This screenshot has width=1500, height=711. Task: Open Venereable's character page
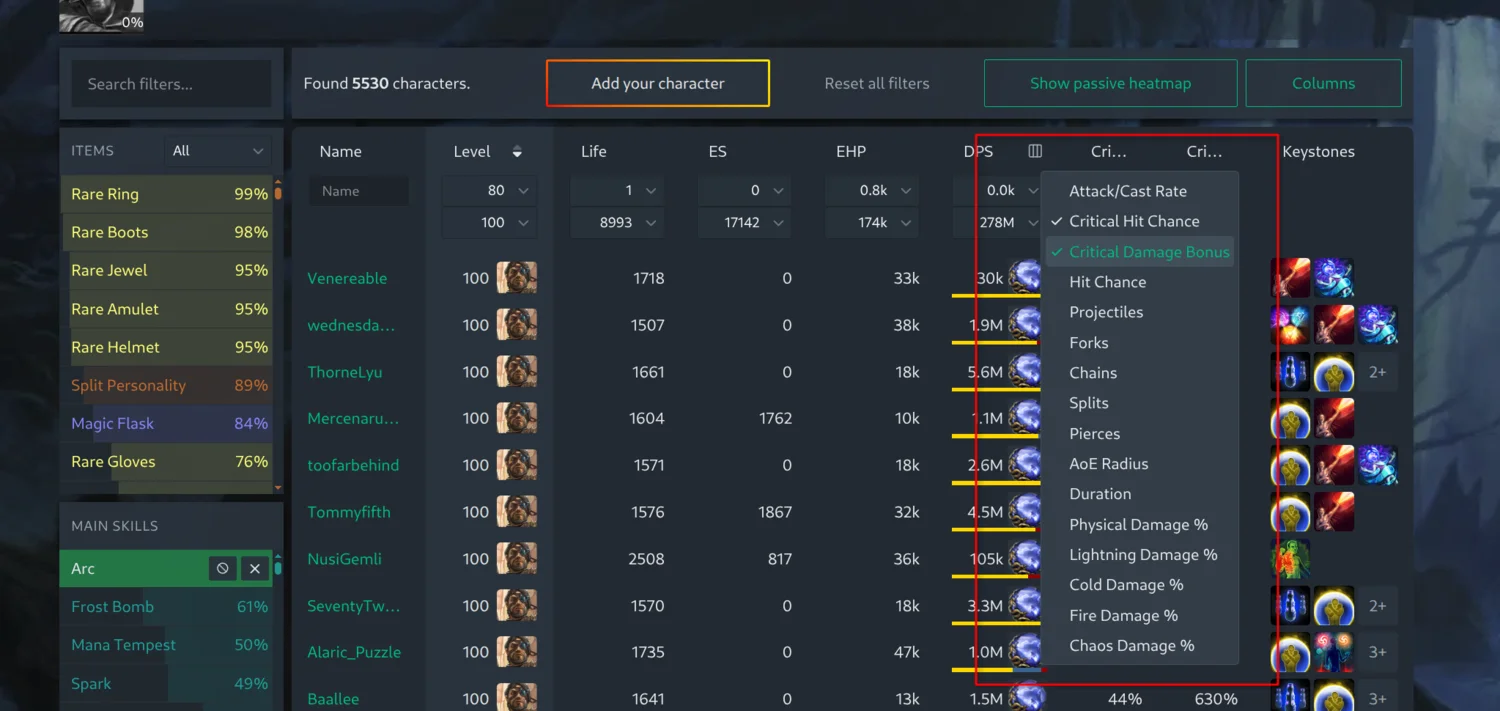347,278
